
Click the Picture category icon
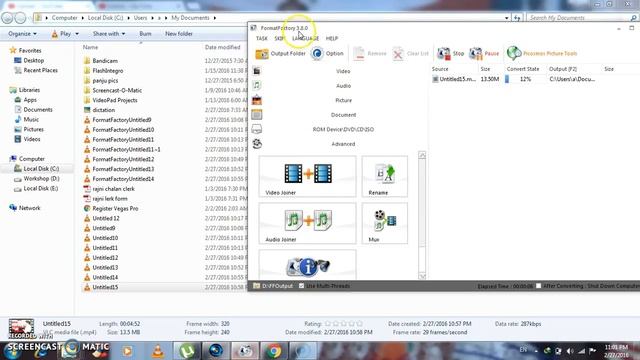257,100
